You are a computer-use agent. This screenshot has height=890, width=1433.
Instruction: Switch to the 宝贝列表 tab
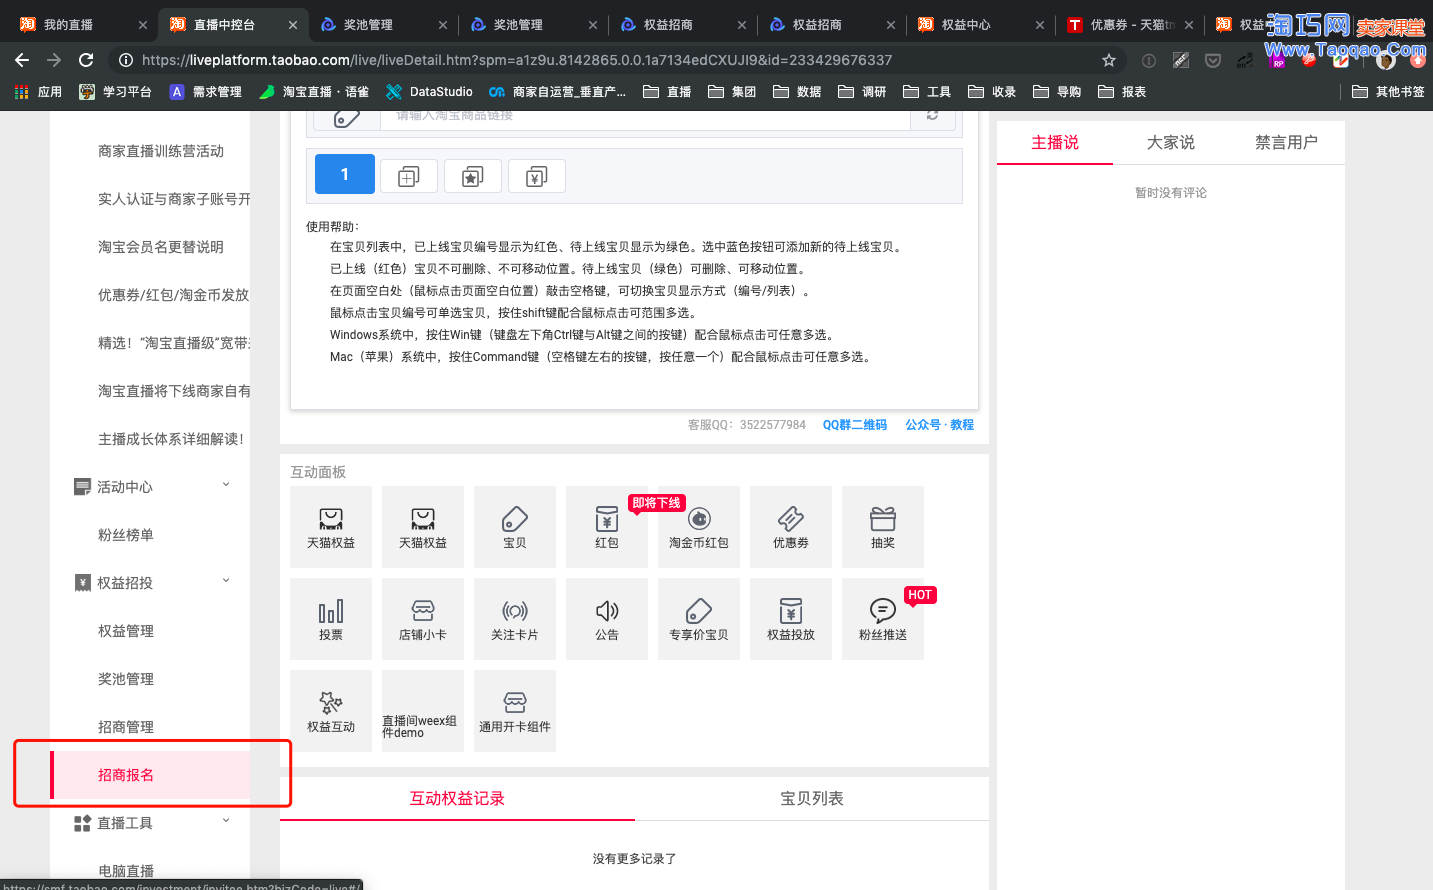[x=812, y=799]
